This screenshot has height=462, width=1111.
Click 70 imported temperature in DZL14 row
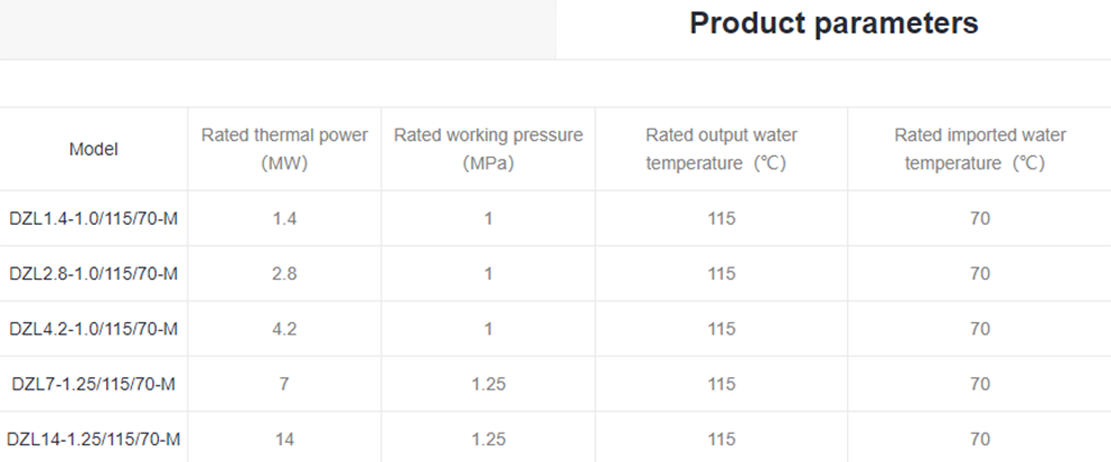click(x=980, y=439)
